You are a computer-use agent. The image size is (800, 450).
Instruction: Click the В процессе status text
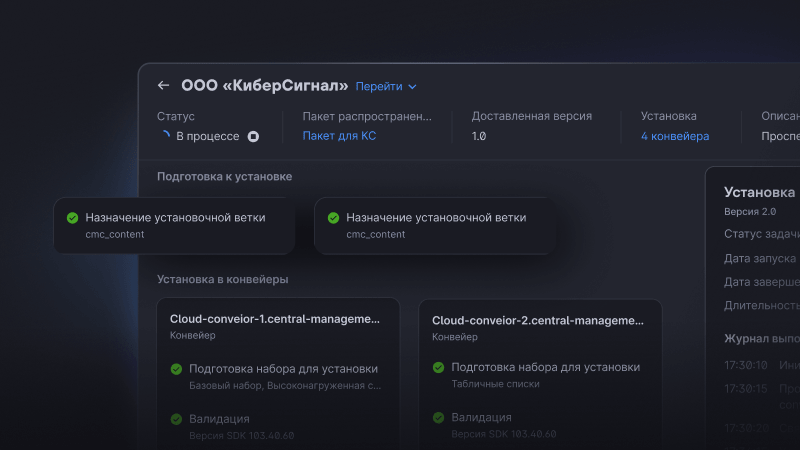pyautogui.click(x=208, y=136)
